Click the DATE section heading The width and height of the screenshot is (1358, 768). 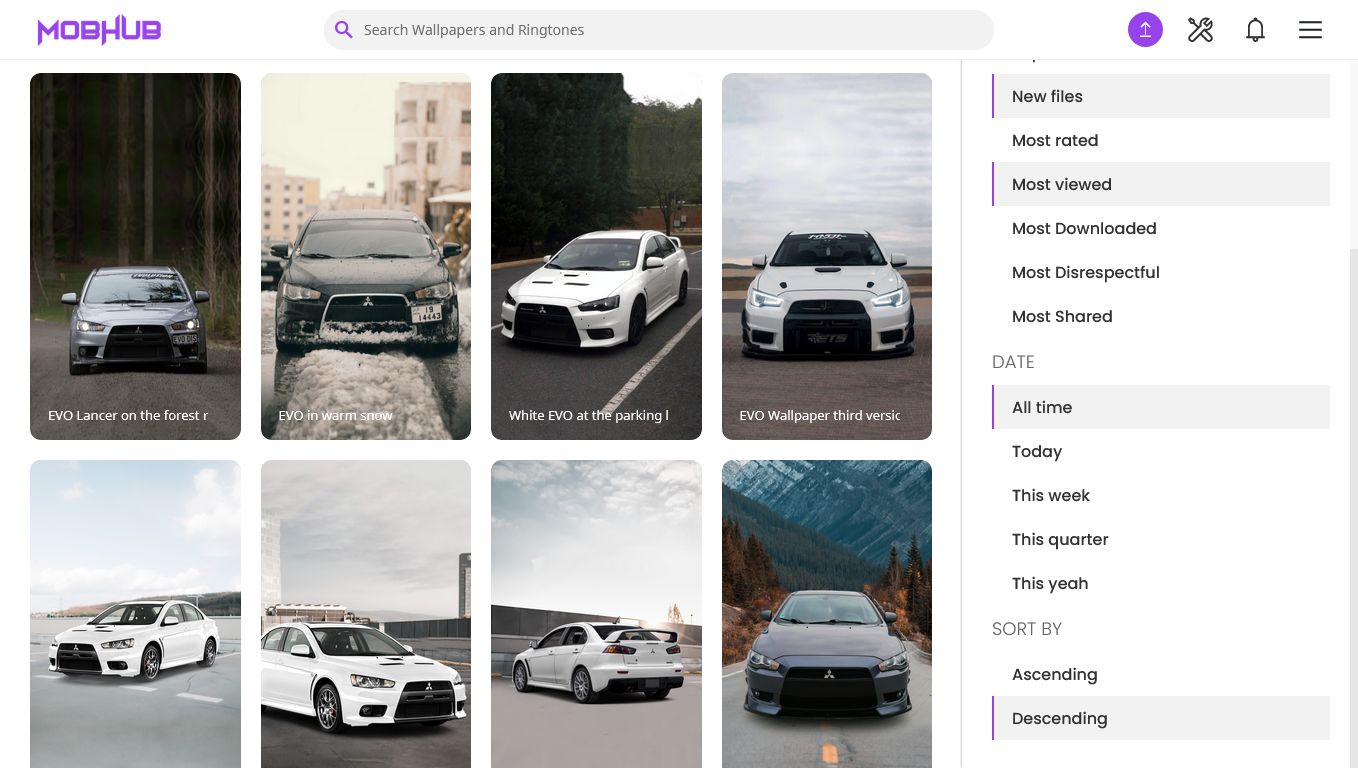(x=1013, y=362)
